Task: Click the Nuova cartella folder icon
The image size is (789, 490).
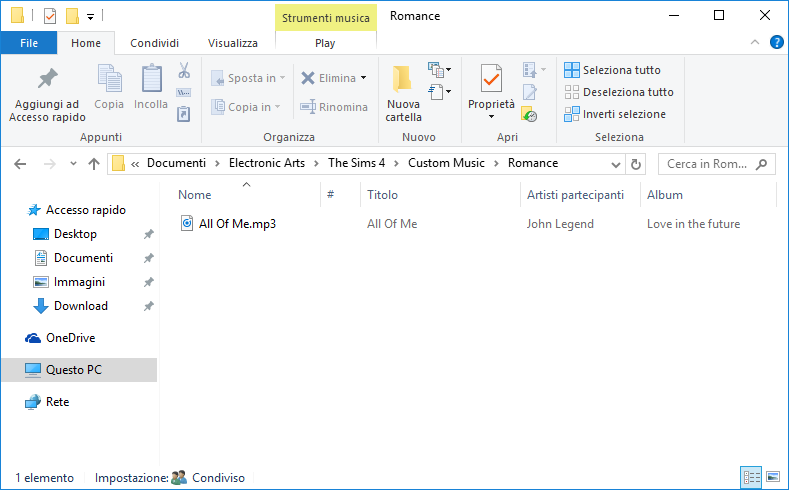Action: point(403,79)
